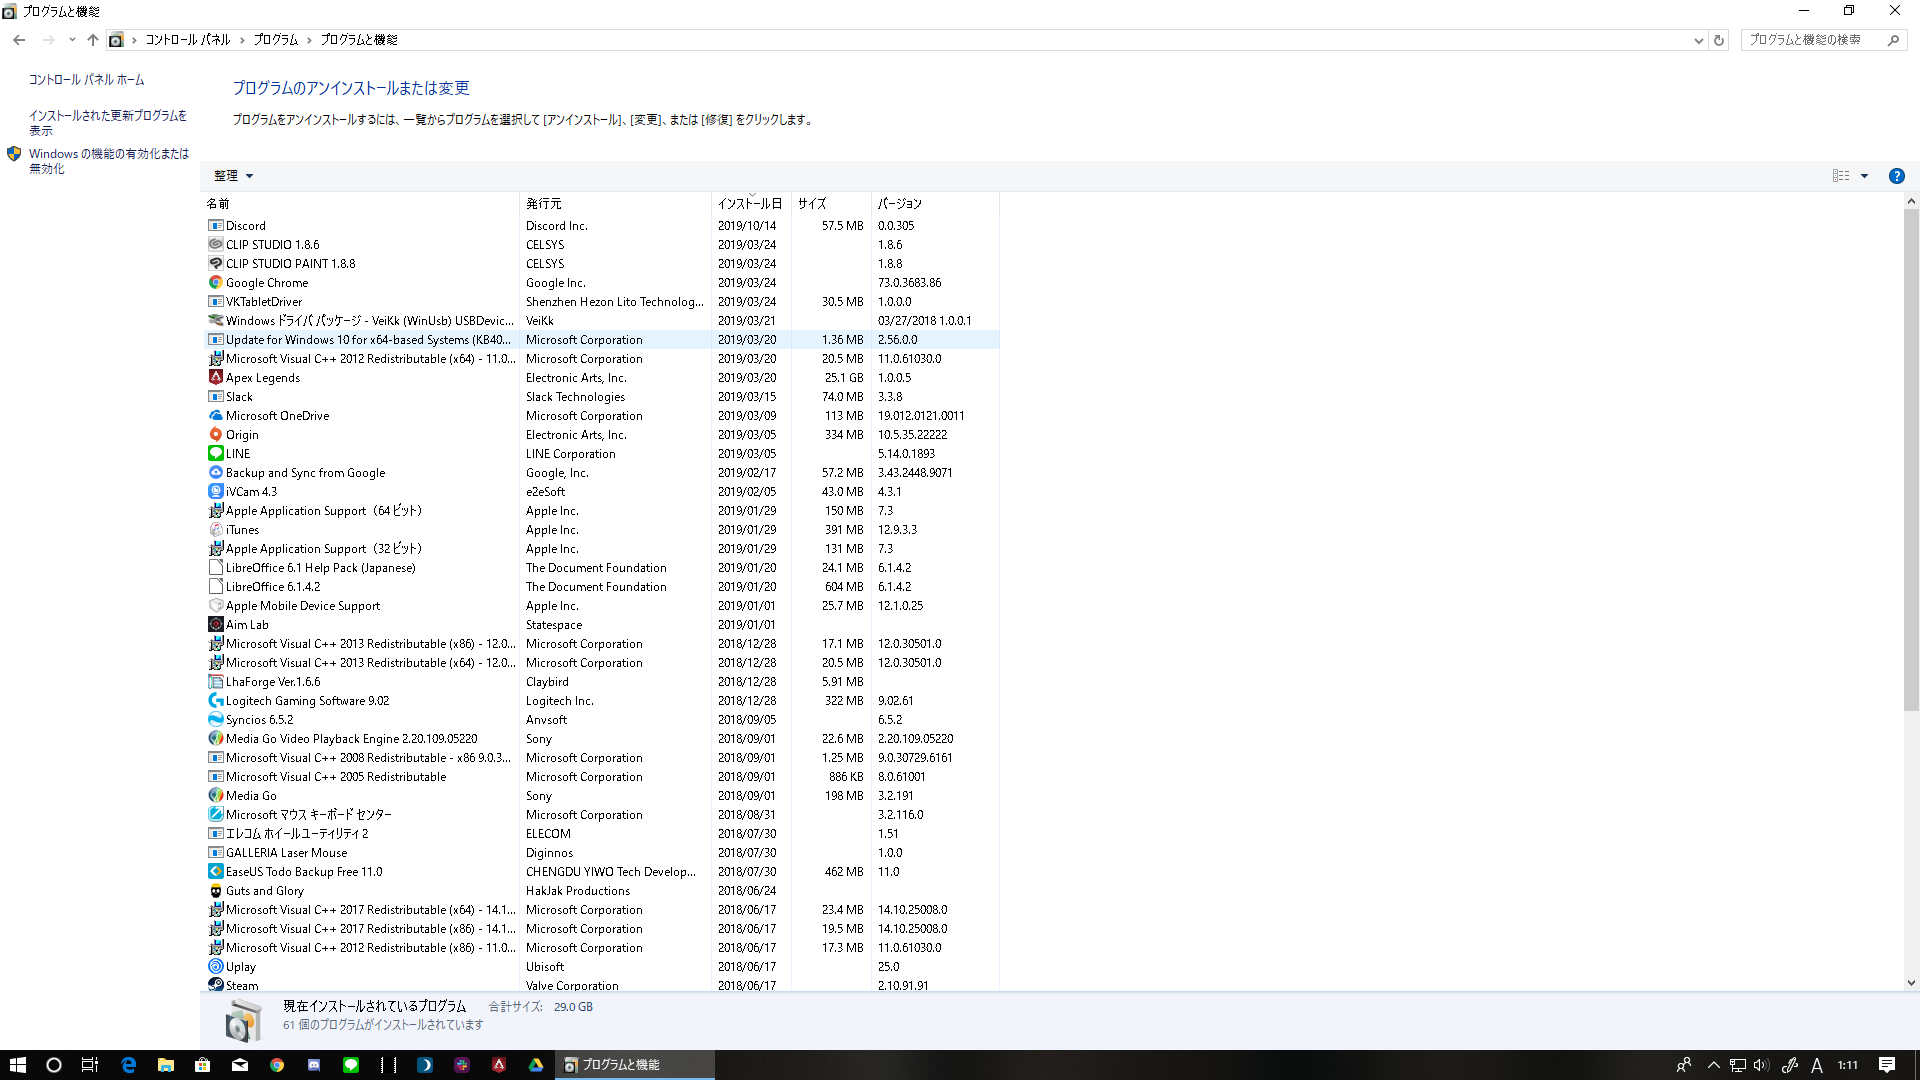The height and width of the screenshot is (1080, 1920).
Task: Select the Syncios 6.5.2 icon
Action: pos(215,720)
